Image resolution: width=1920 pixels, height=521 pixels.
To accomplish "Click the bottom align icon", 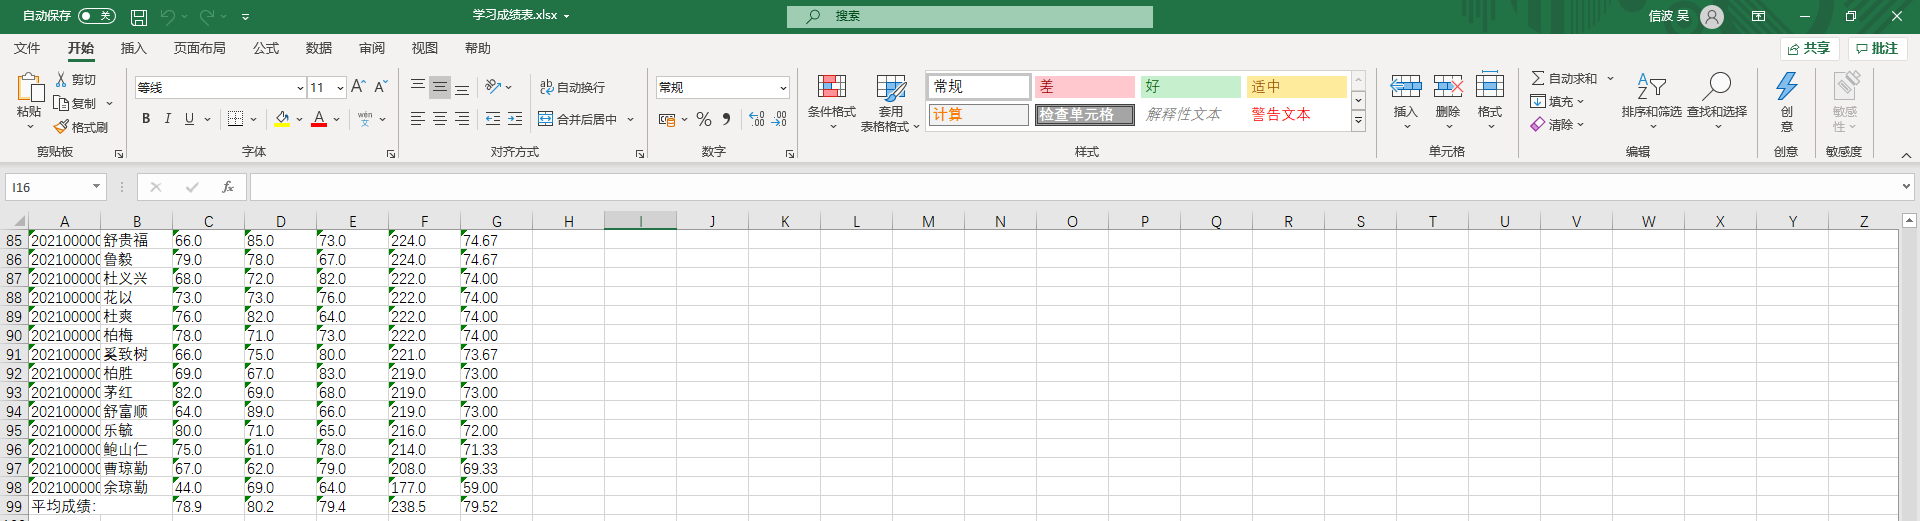I will [x=462, y=87].
